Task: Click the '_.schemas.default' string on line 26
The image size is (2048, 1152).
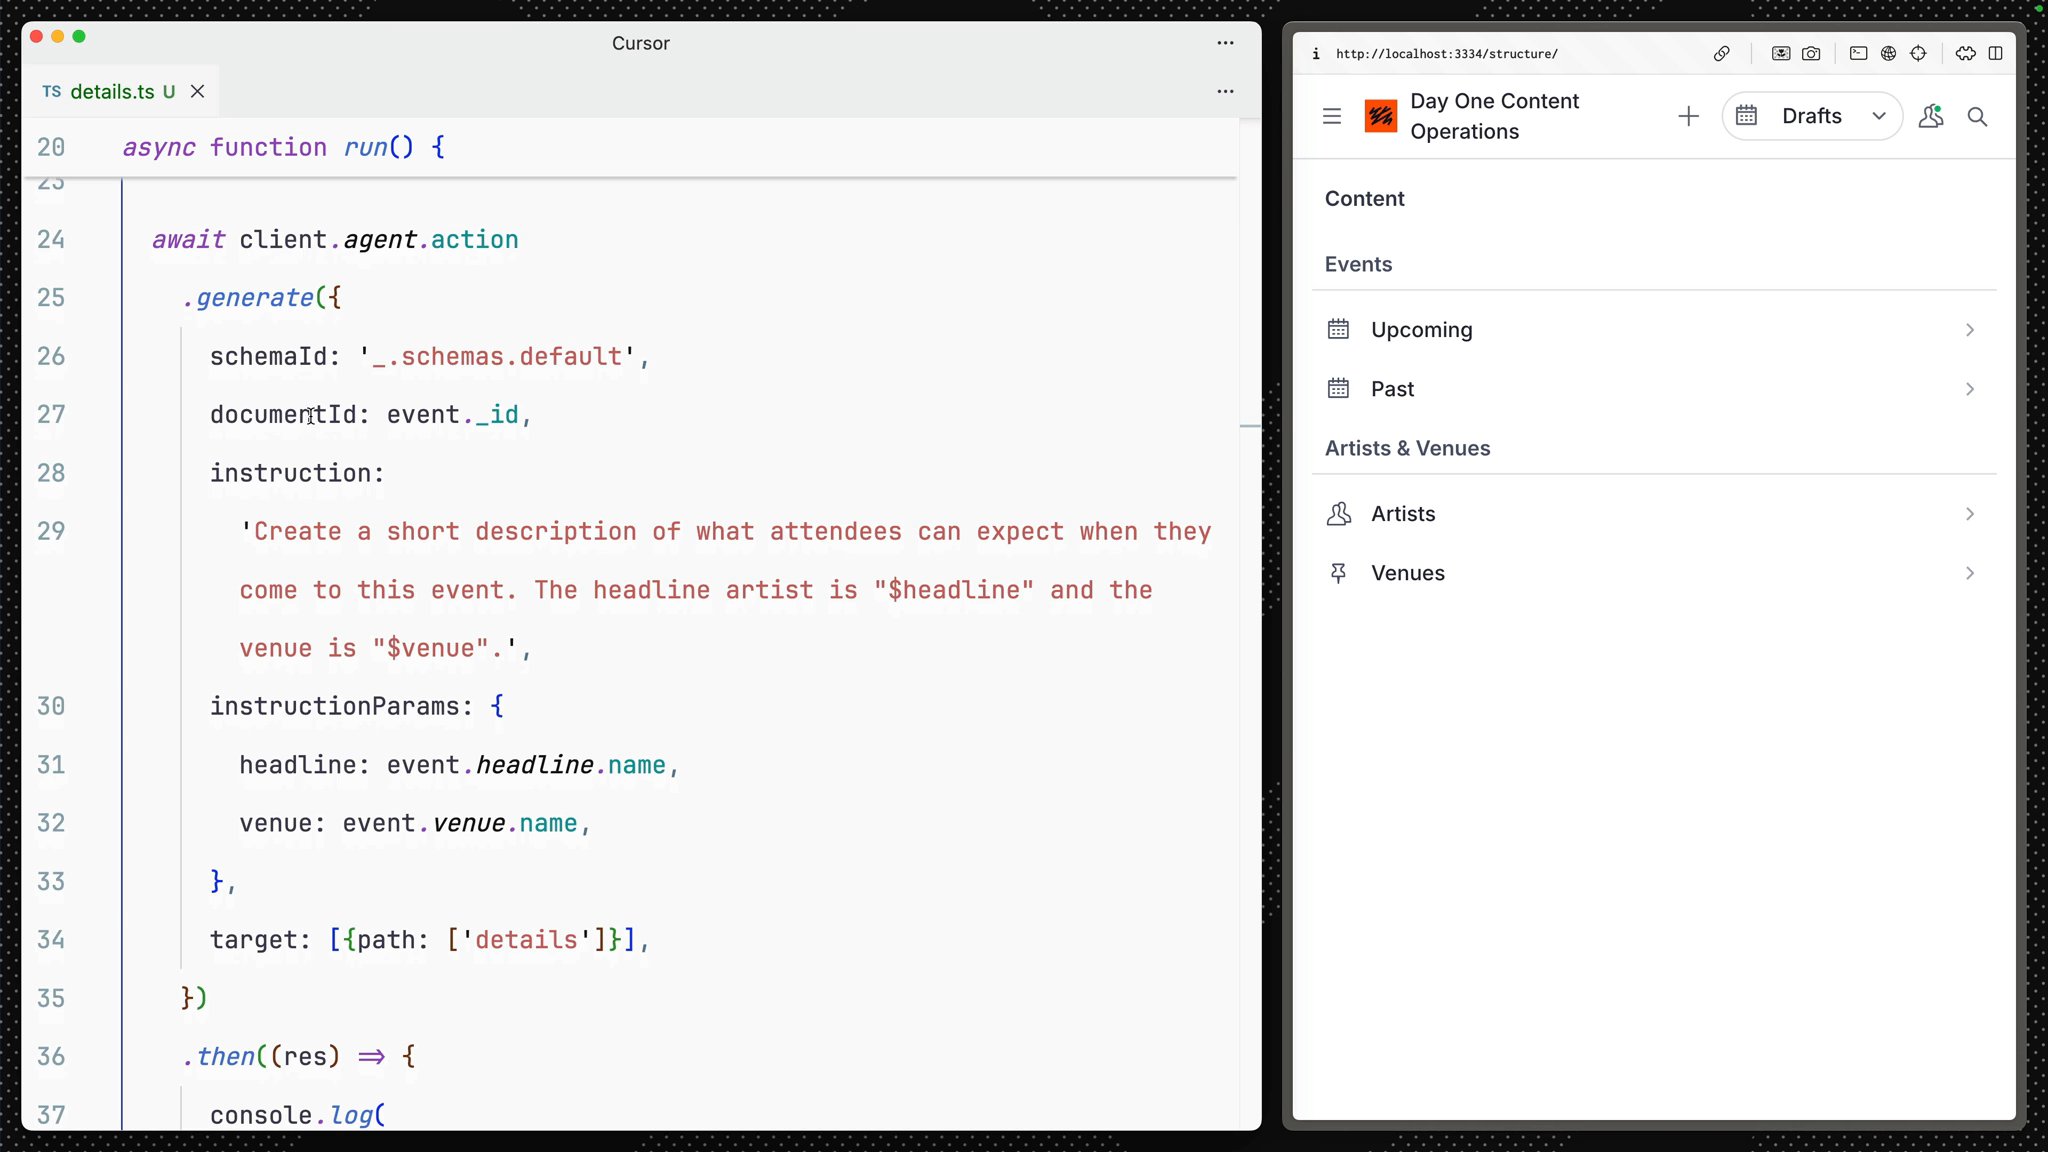Action: point(497,356)
